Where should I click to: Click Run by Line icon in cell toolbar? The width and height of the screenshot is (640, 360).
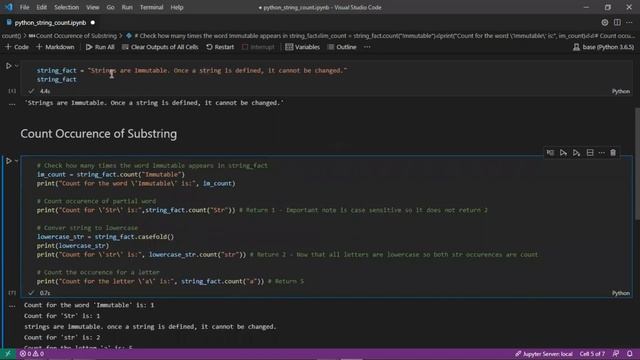tap(550, 153)
